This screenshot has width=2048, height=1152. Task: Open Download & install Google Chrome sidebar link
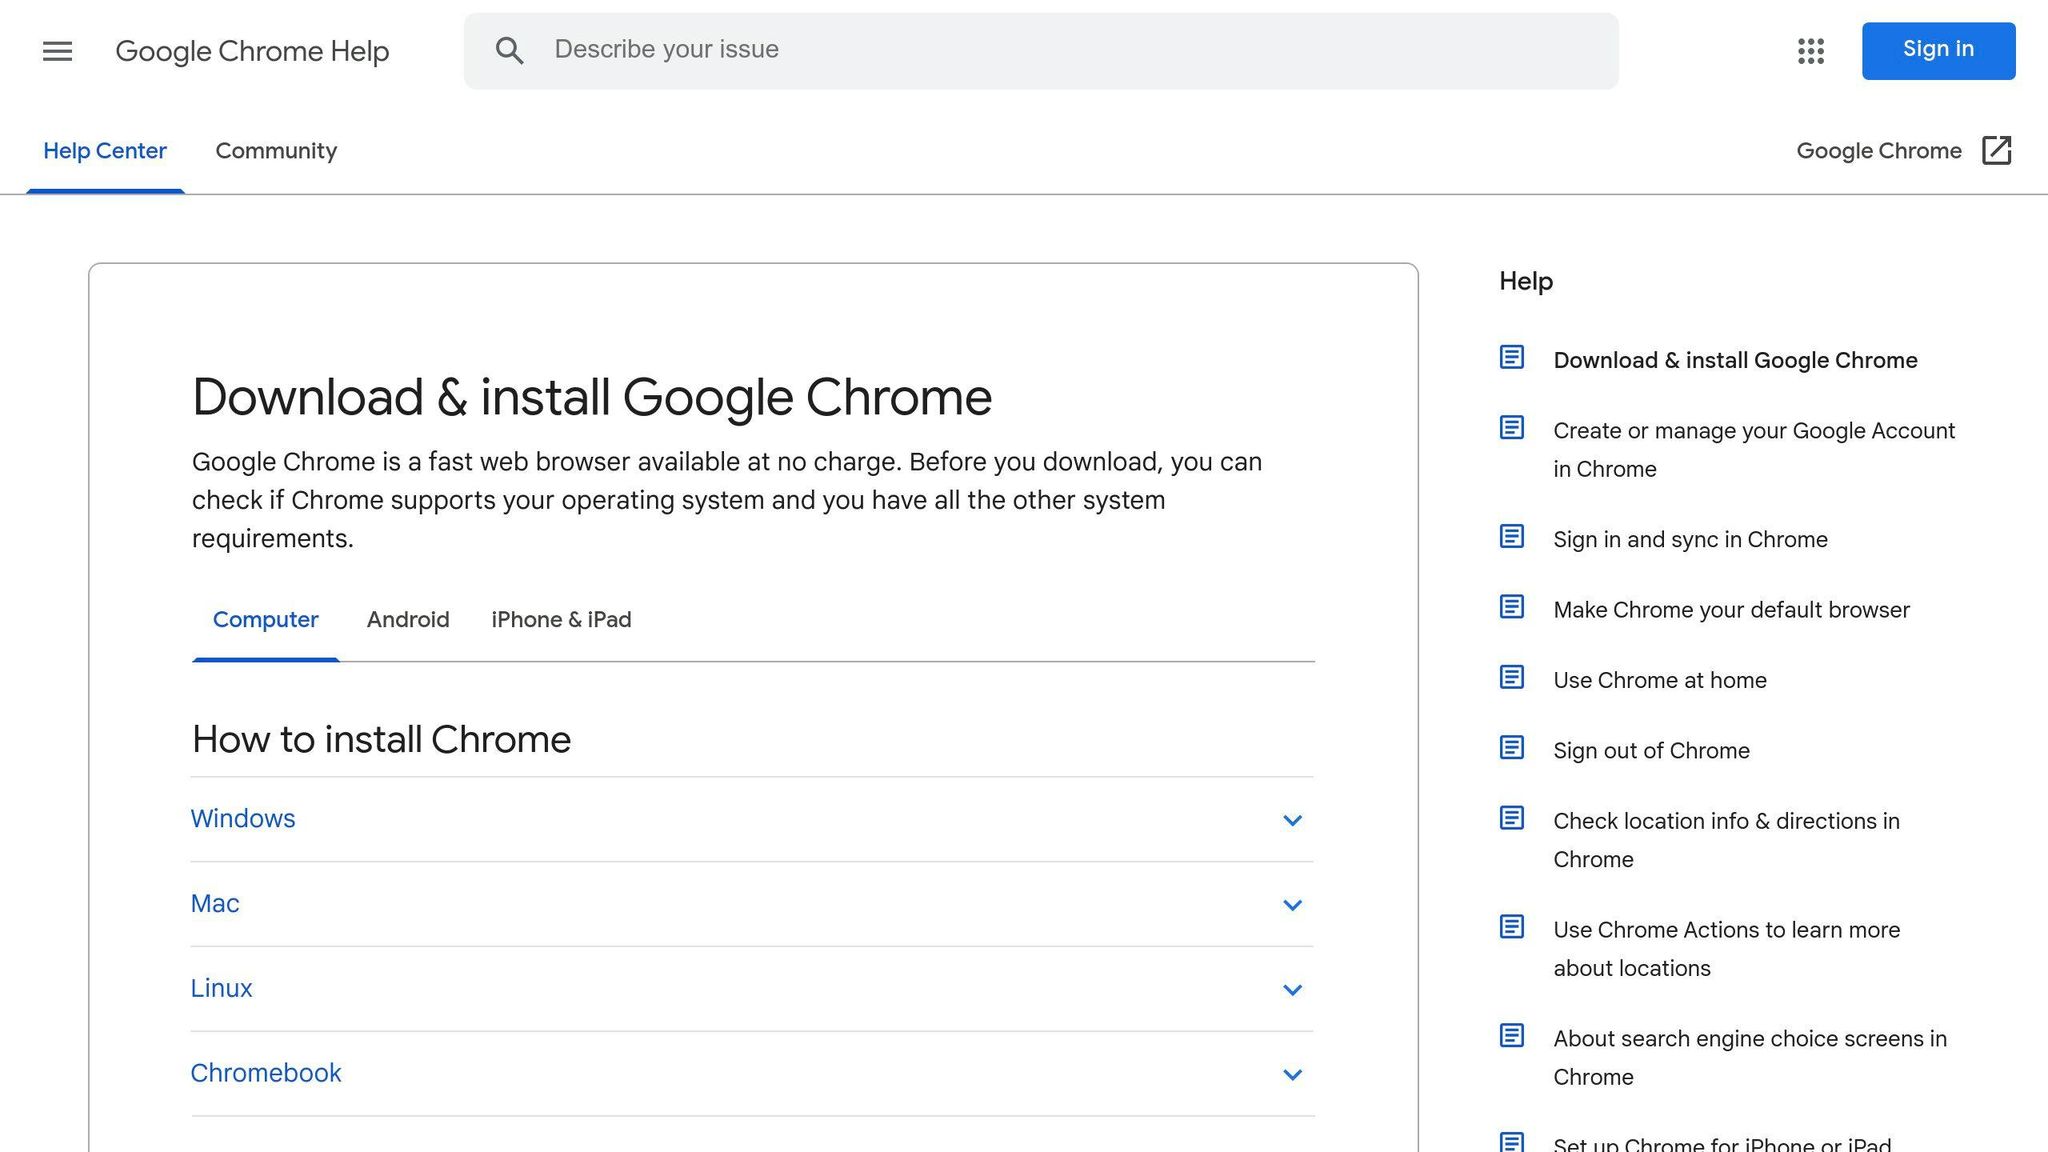click(1735, 360)
